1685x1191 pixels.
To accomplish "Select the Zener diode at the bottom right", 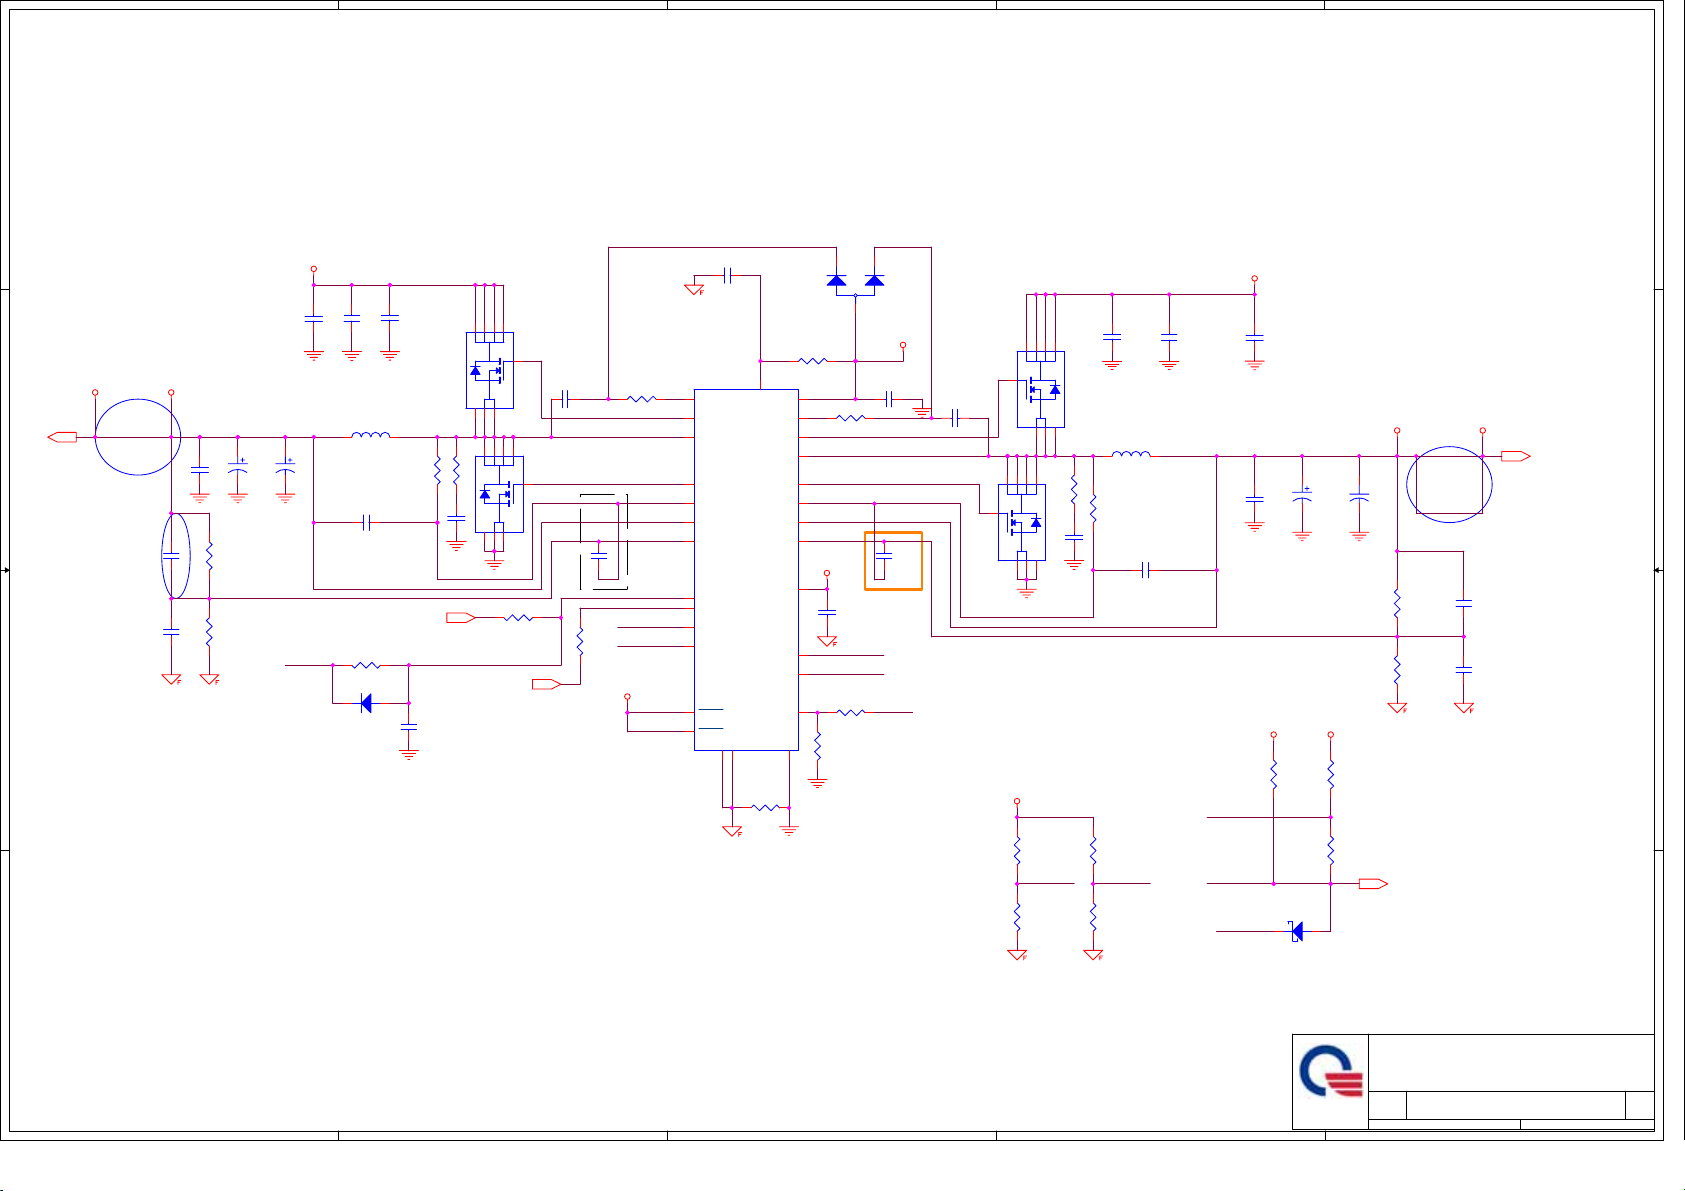I will click(x=1296, y=931).
